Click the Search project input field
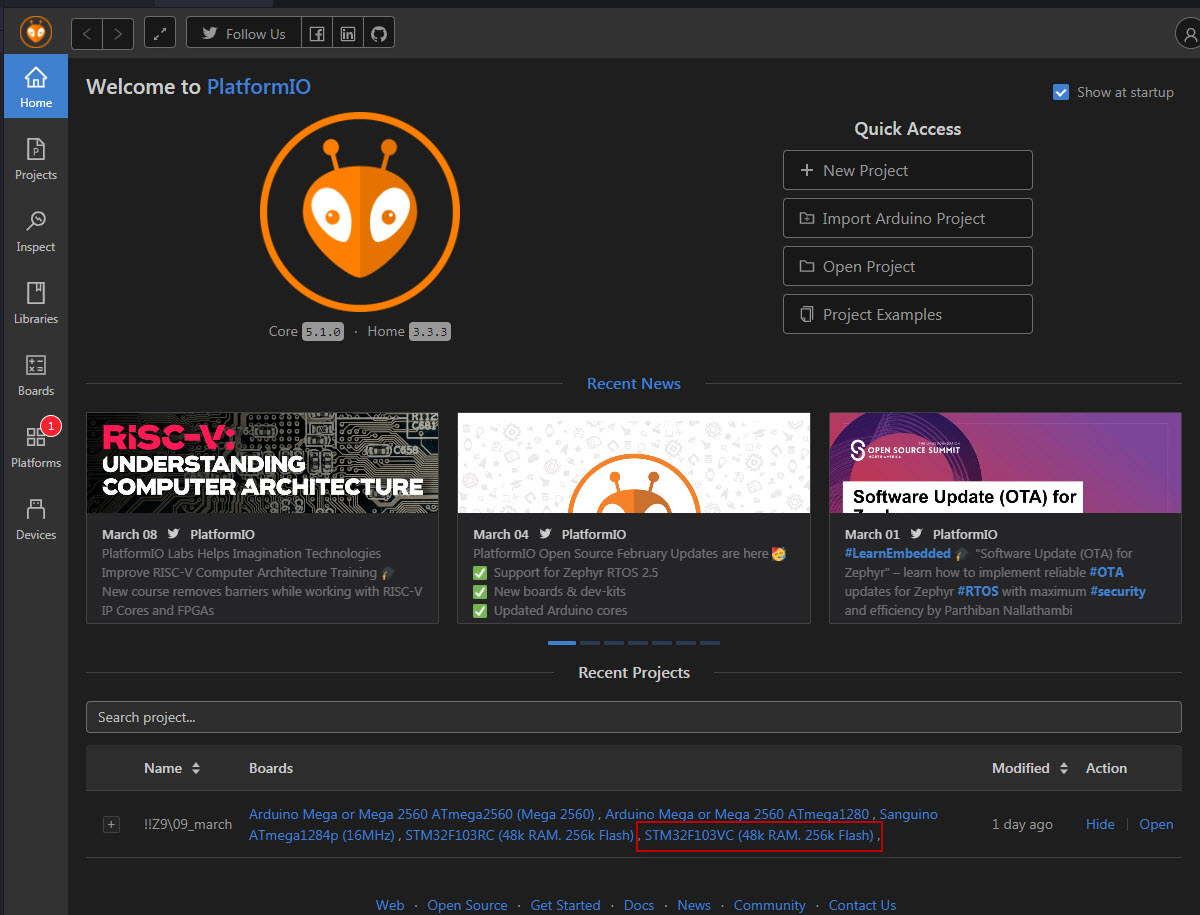This screenshot has width=1200, height=915. [633, 717]
